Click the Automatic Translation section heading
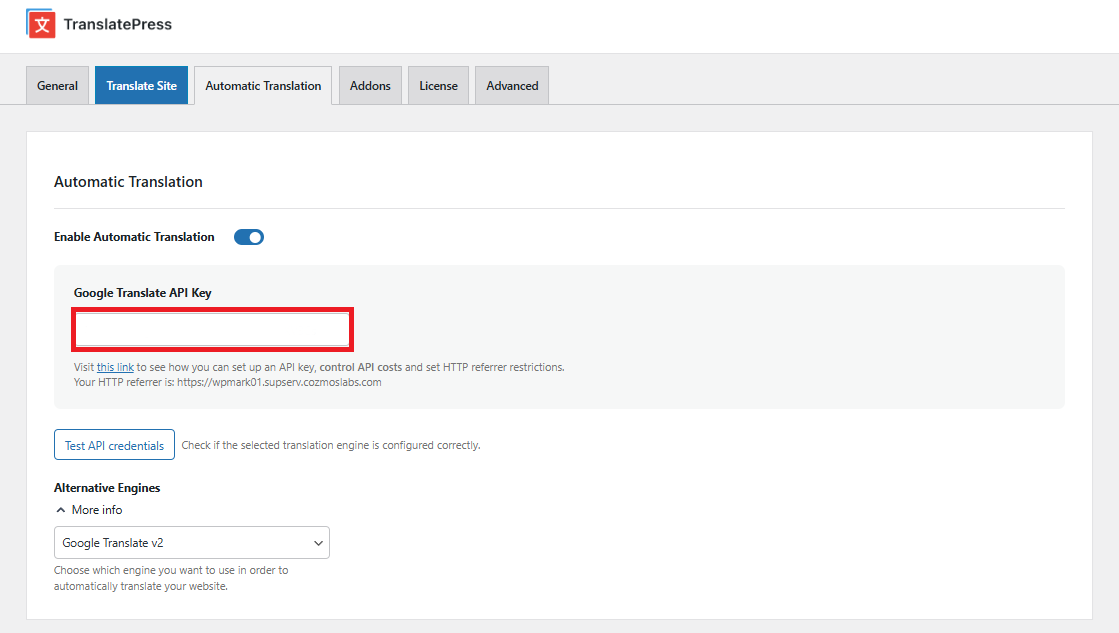 [128, 181]
